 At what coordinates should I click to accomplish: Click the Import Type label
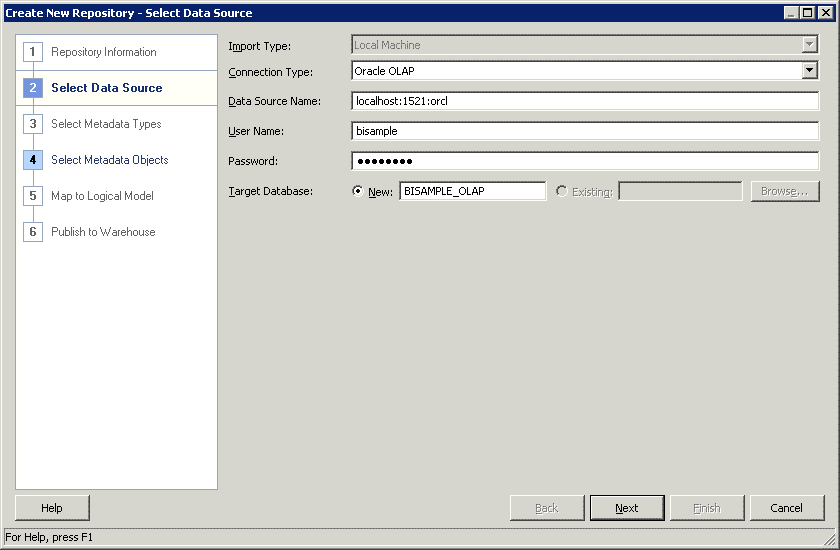[259, 46]
